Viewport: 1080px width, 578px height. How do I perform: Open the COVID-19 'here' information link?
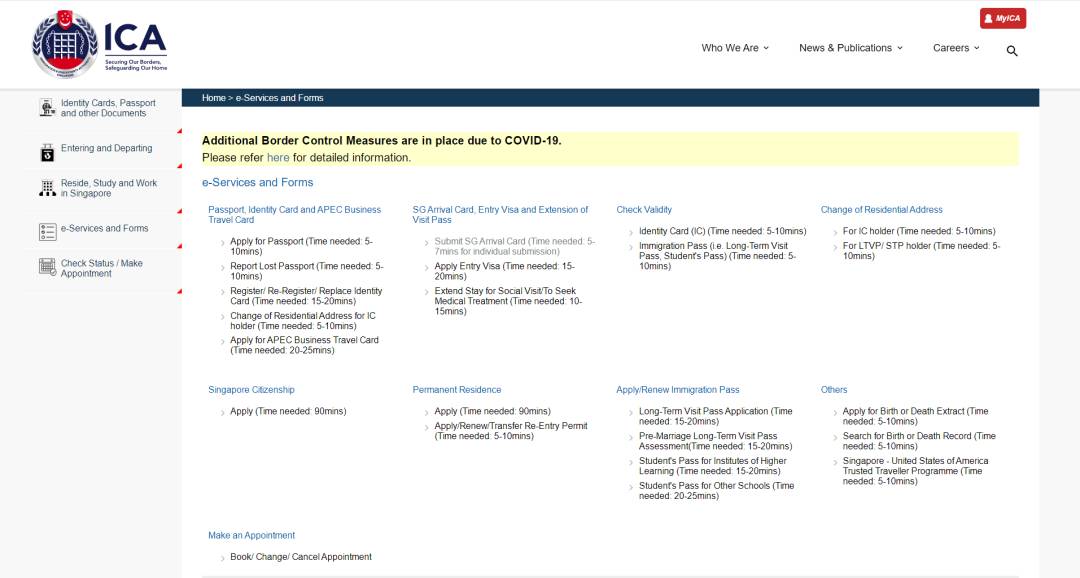[x=278, y=158]
